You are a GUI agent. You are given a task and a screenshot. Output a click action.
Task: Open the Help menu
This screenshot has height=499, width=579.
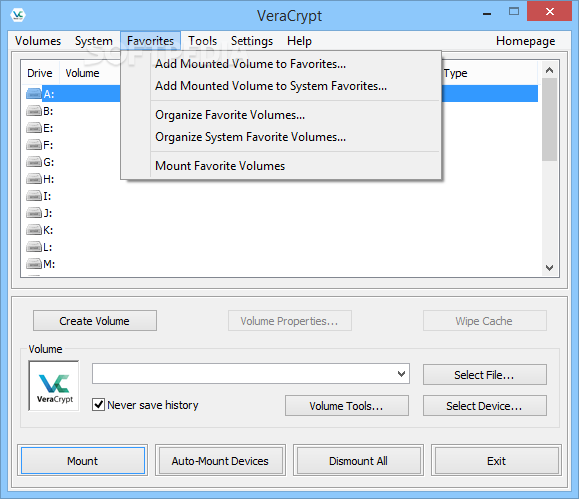(x=299, y=41)
